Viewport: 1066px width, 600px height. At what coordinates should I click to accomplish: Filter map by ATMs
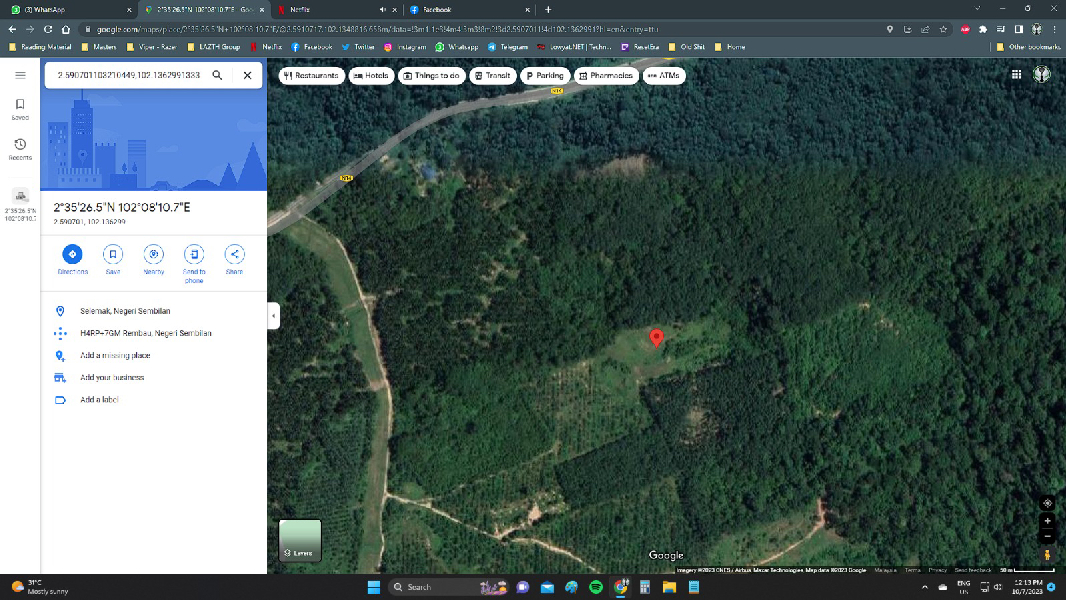click(664, 75)
